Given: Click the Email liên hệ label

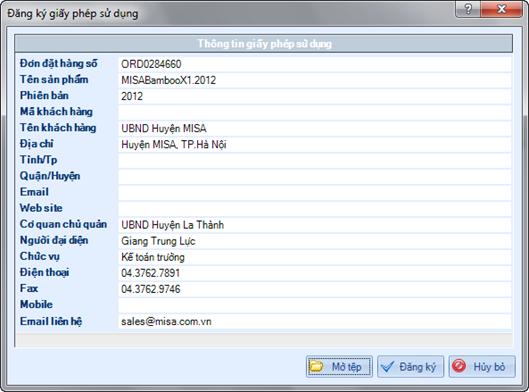Looking at the screenshot, I should pos(51,321).
